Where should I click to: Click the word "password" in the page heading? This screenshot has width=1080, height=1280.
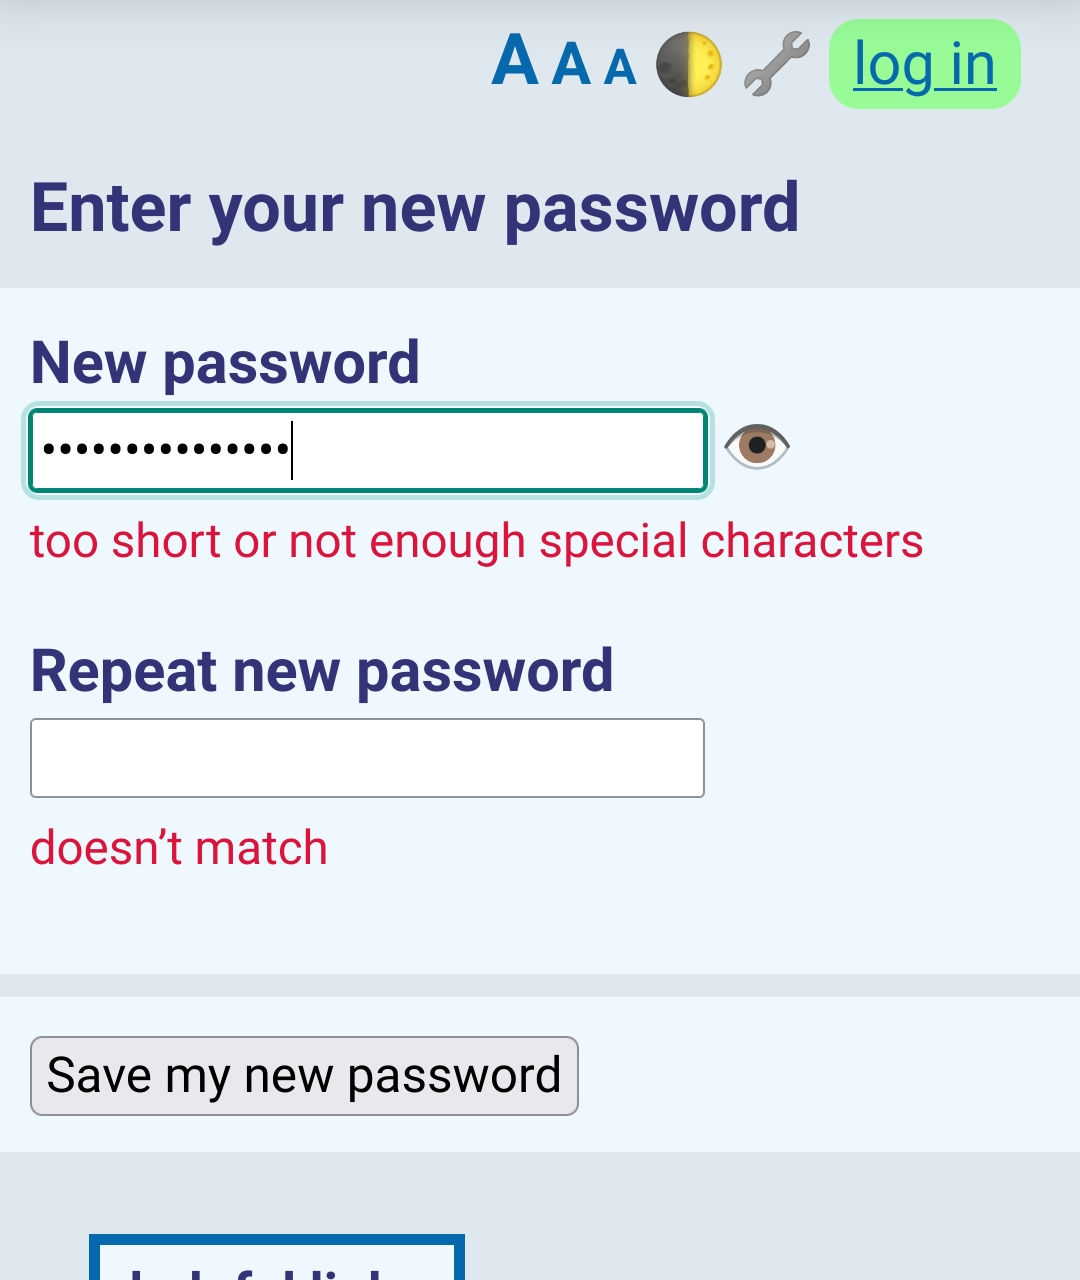pos(651,208)
